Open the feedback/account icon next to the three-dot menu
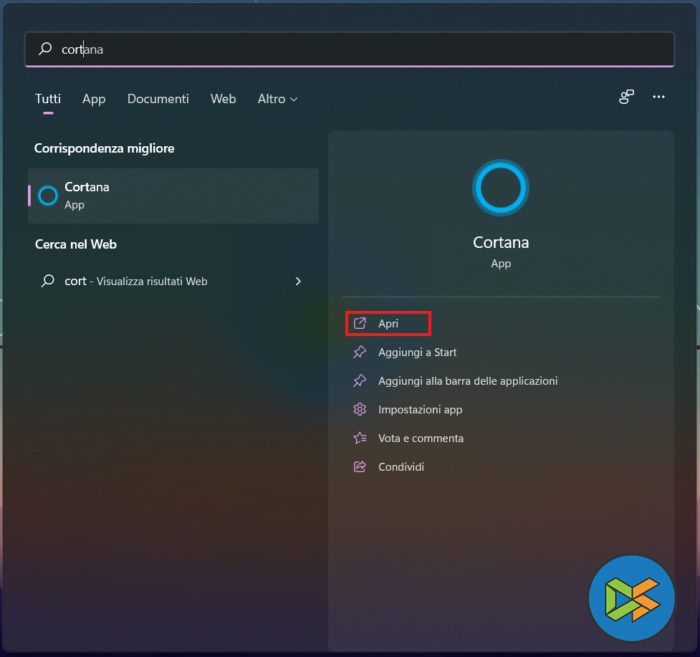This screenshot has height=657, width=700. (626, 97)
